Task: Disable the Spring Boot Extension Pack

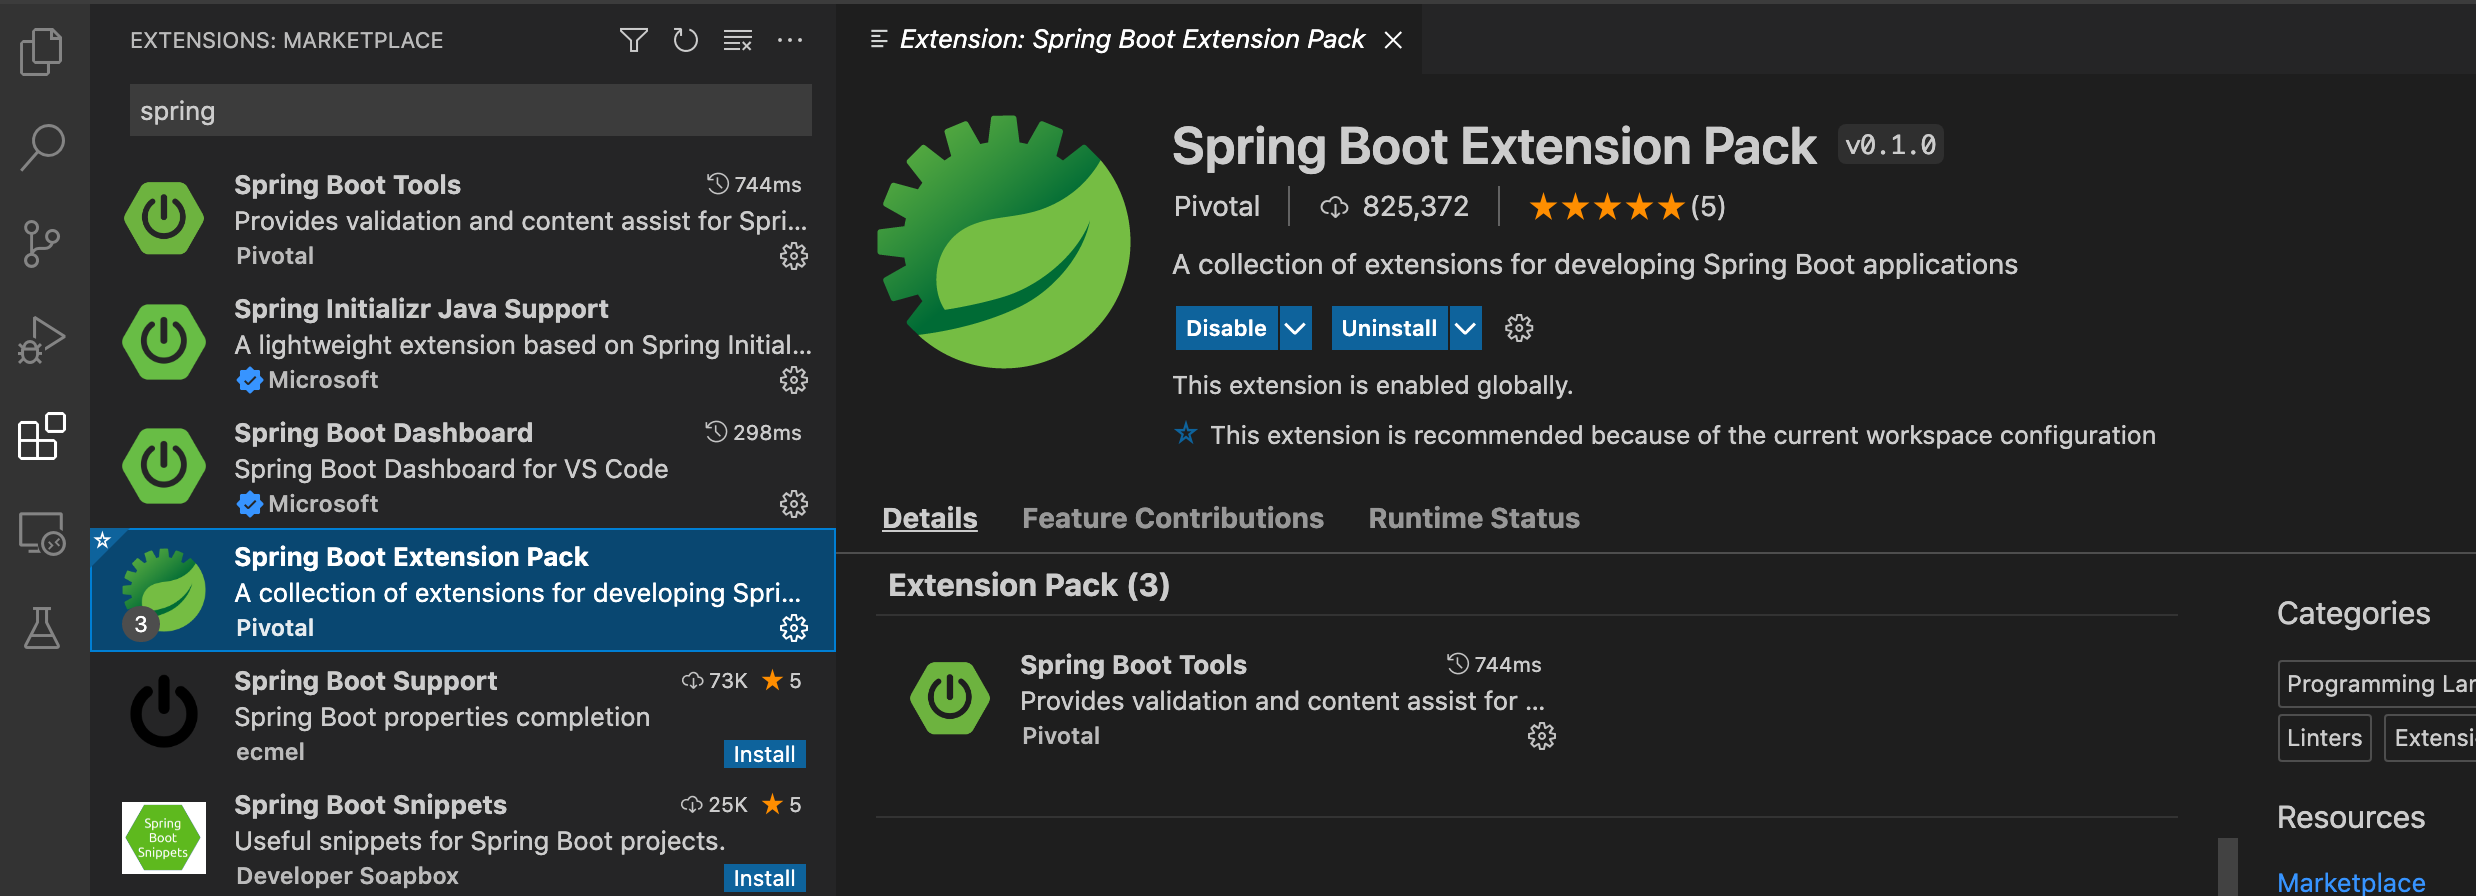Action: click(1226, 328)
